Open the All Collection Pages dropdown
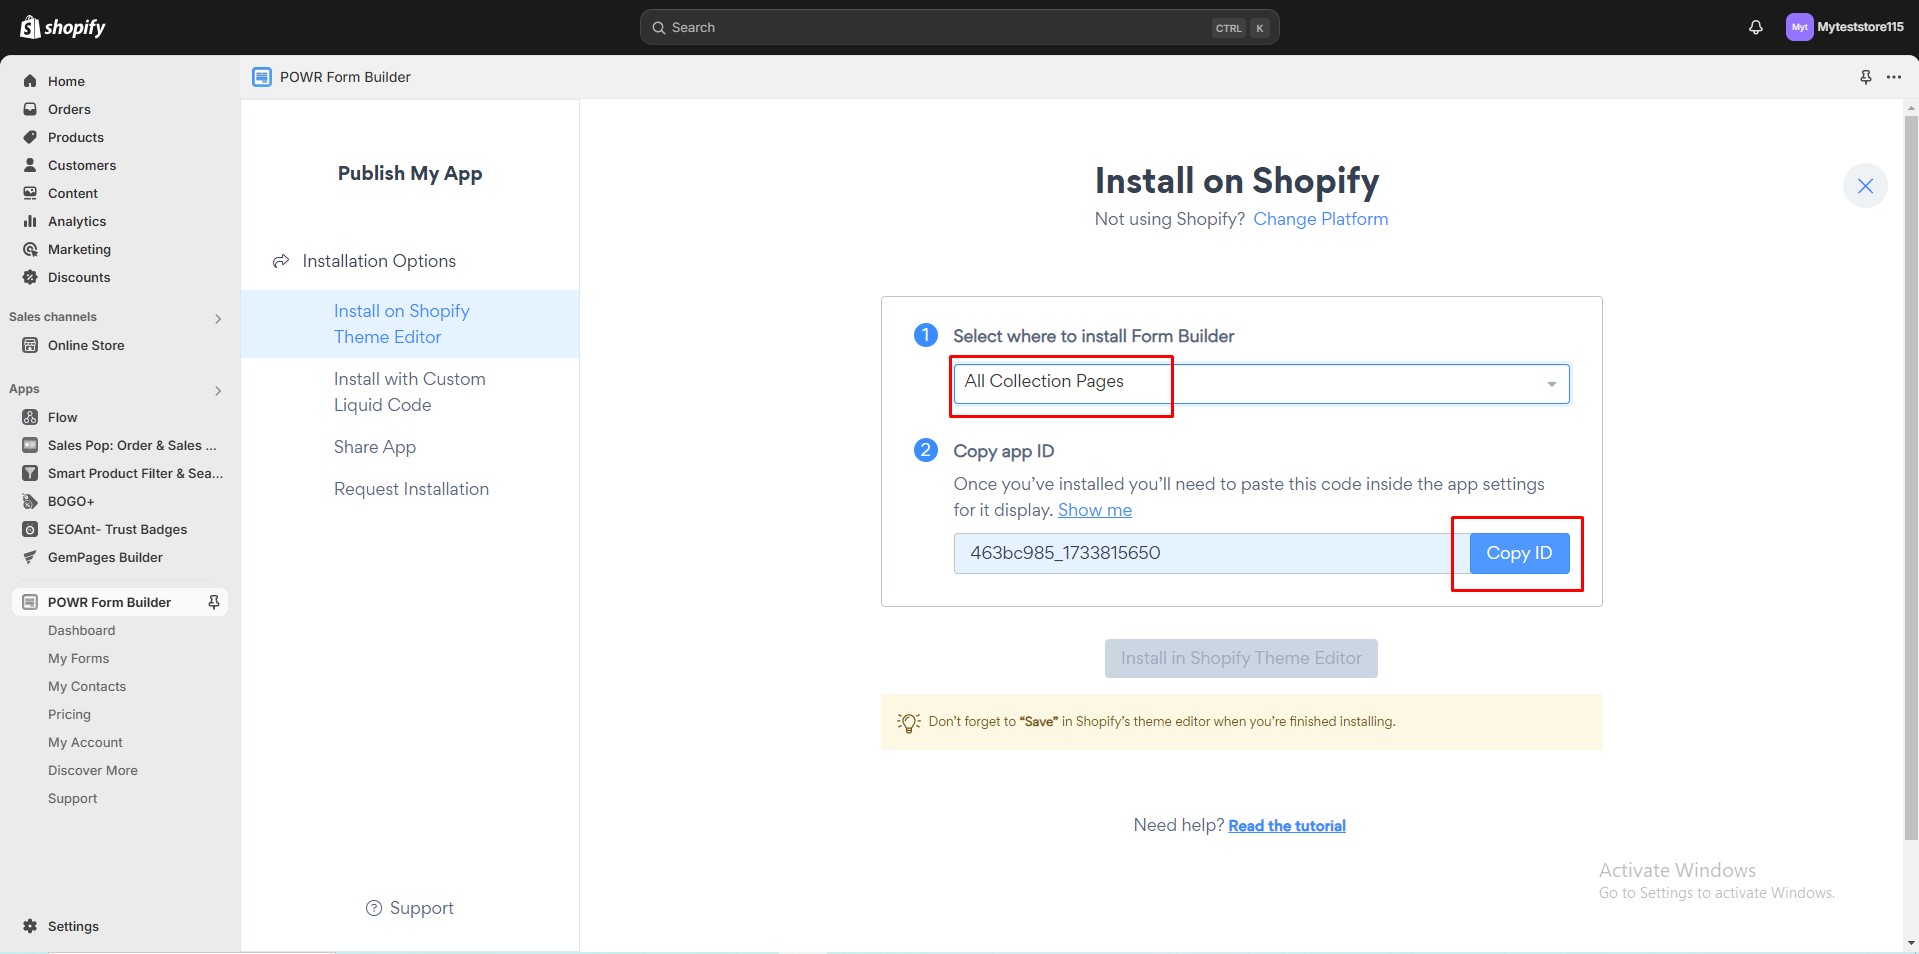 click(x=1260, y=384)
